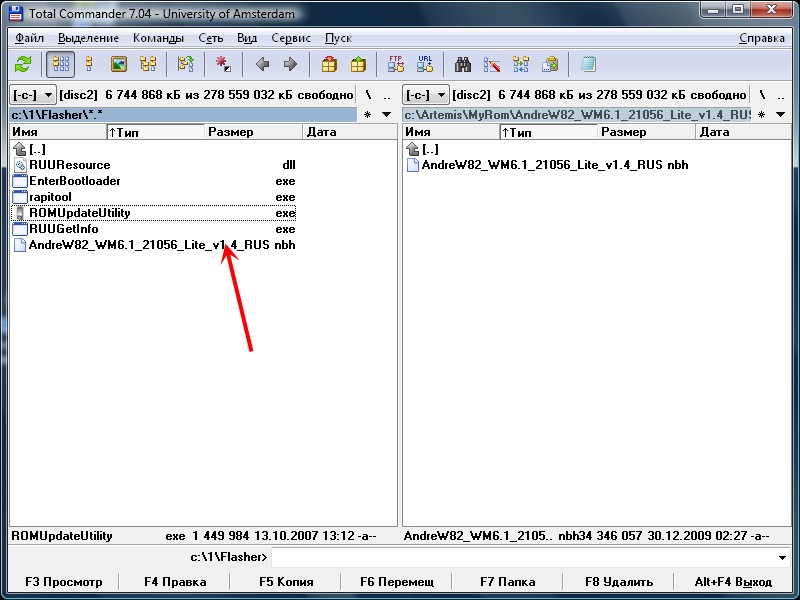
Task: Open FTP connect toolbar icon
Action: tap(396, 64)
